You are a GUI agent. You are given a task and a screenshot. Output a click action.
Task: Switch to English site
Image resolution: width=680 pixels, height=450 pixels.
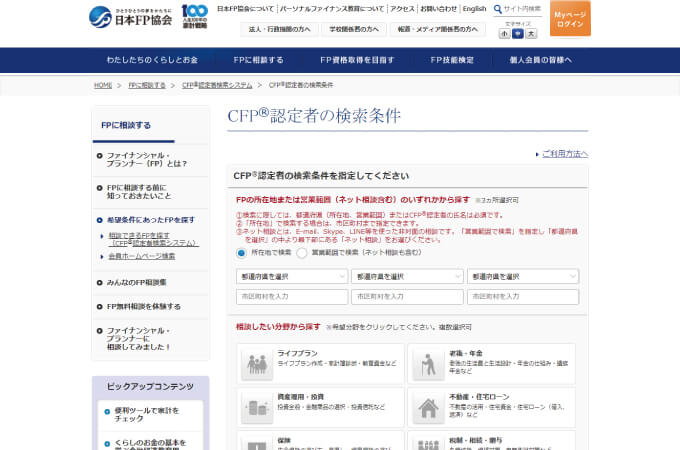[474, 9]
